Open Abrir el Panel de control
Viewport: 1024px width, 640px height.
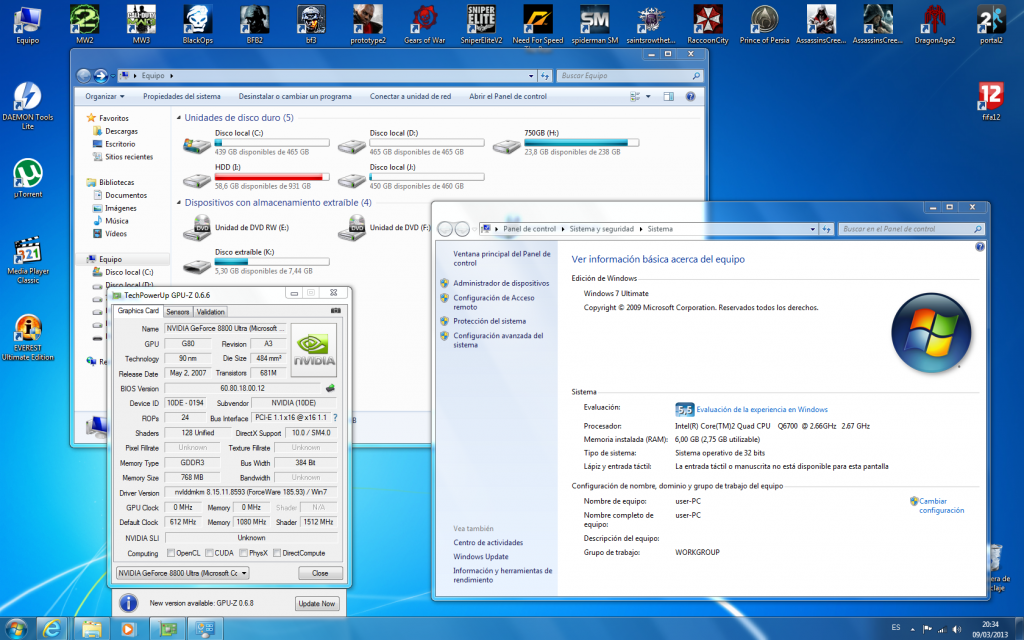tap(508, 97)
